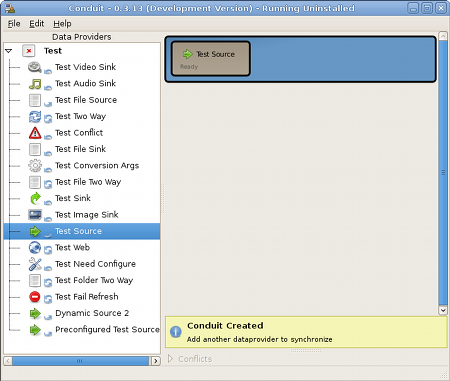Select Test Conflict dataprovider

click(79, 133)
